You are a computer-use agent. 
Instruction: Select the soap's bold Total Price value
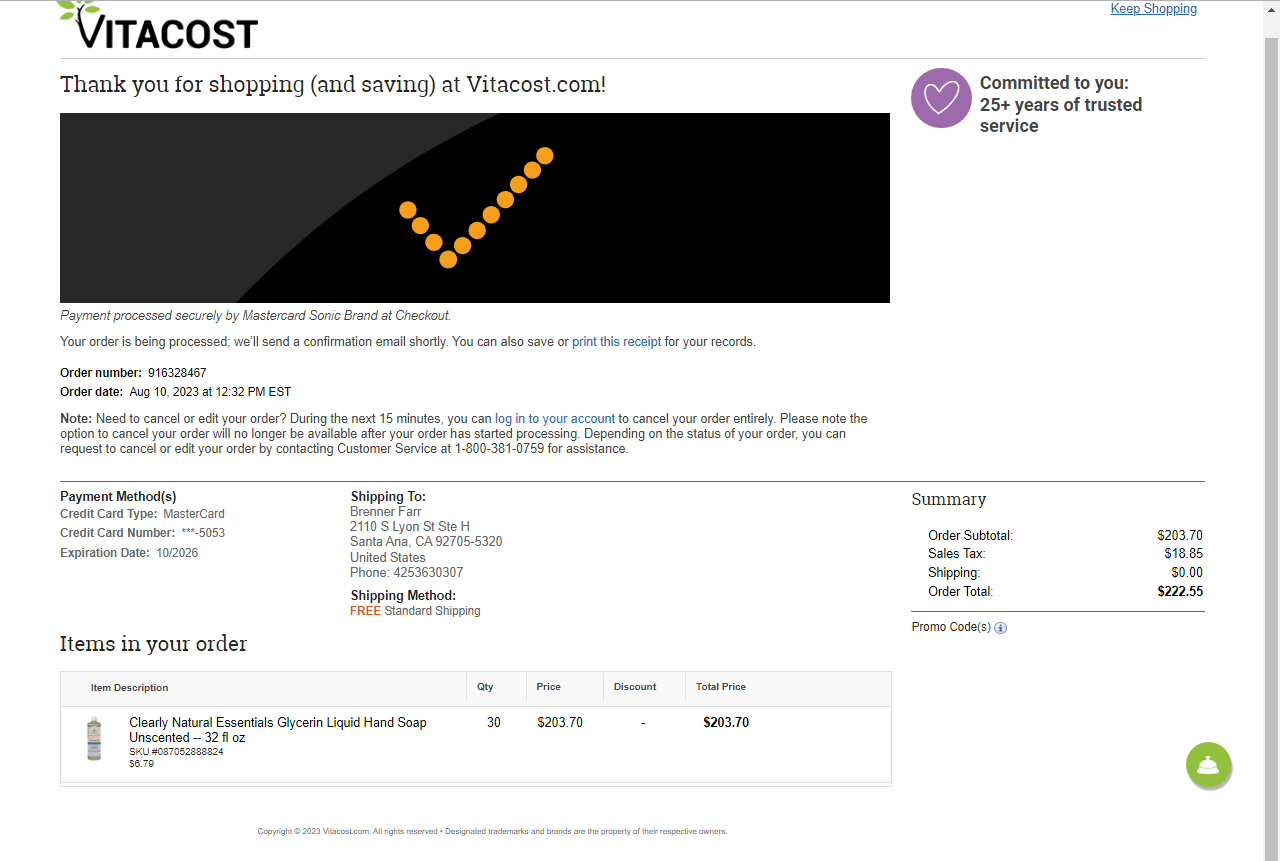point(726,722)
